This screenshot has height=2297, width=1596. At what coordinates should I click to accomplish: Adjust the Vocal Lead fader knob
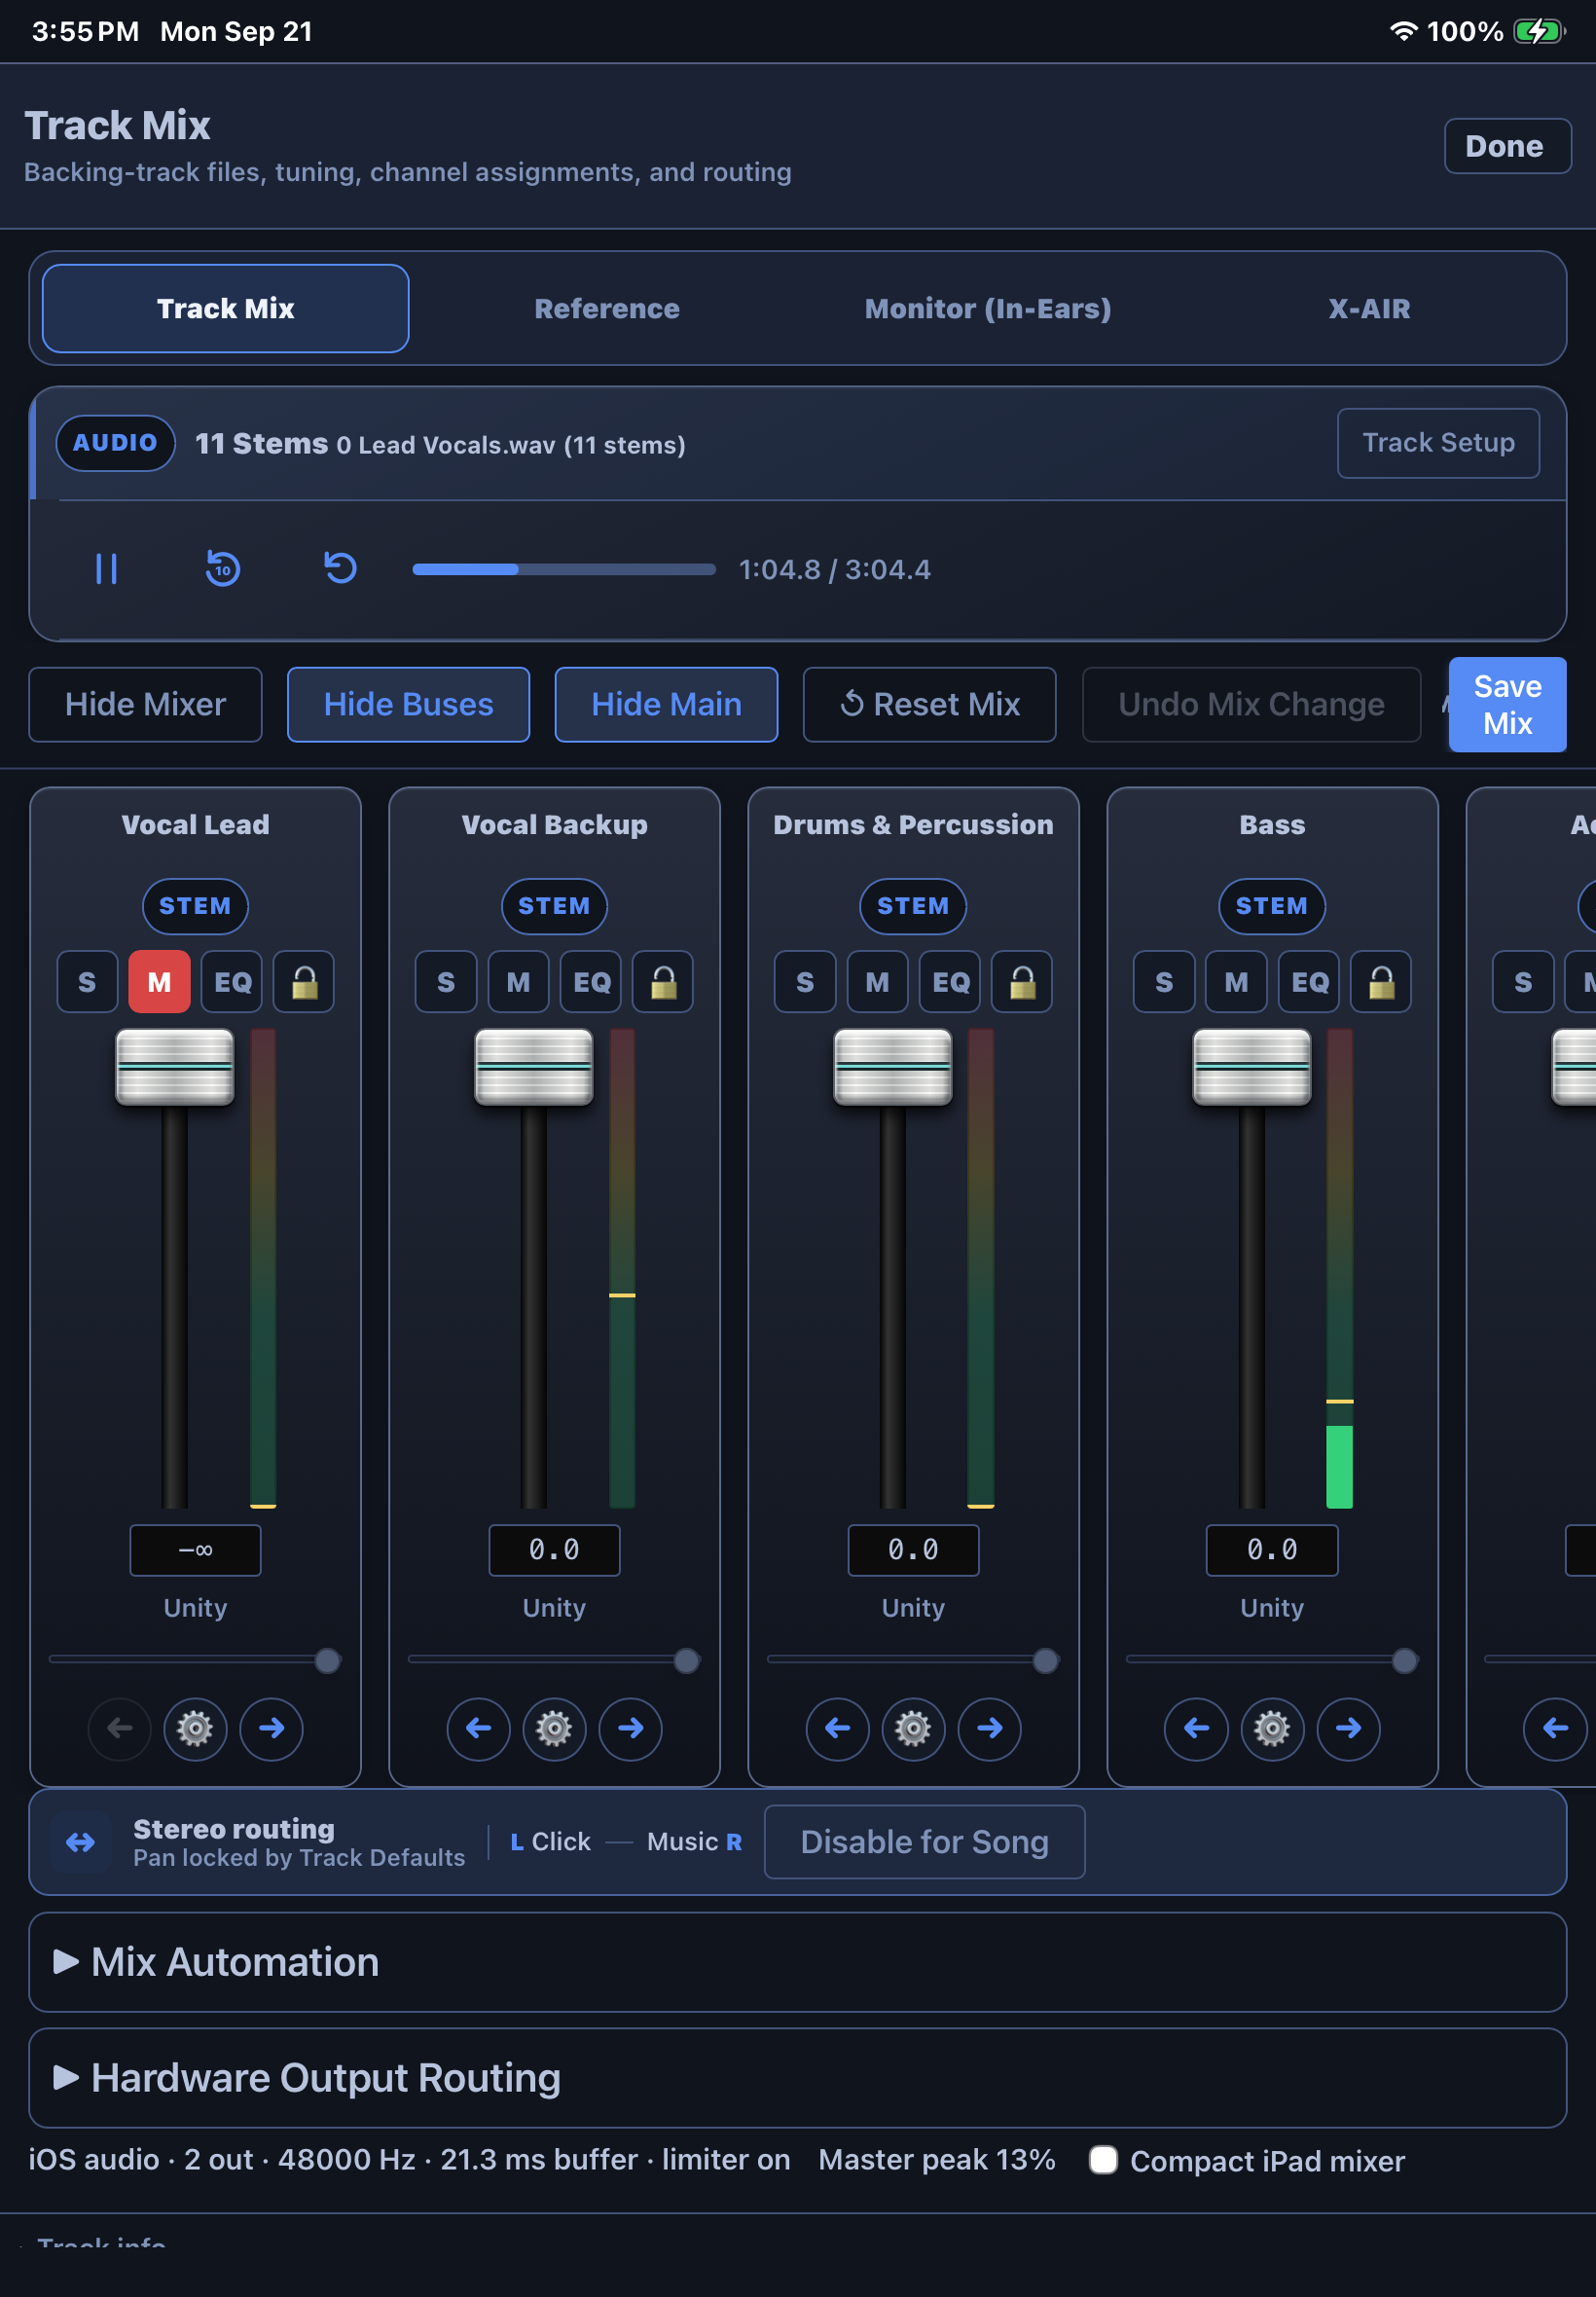click(x=175, y=1066)
